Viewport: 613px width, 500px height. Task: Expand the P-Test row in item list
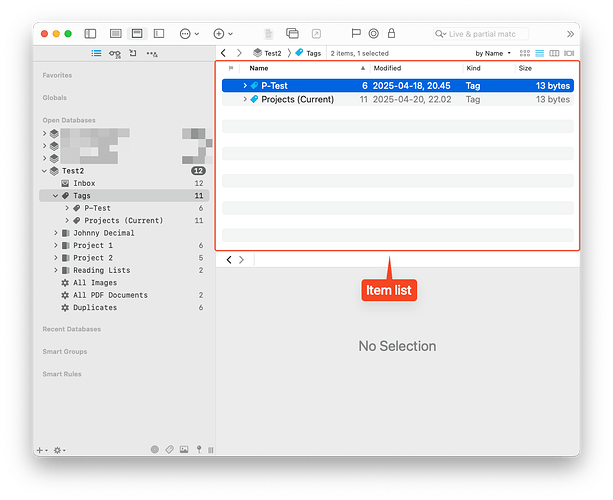[x=245, y=85]
